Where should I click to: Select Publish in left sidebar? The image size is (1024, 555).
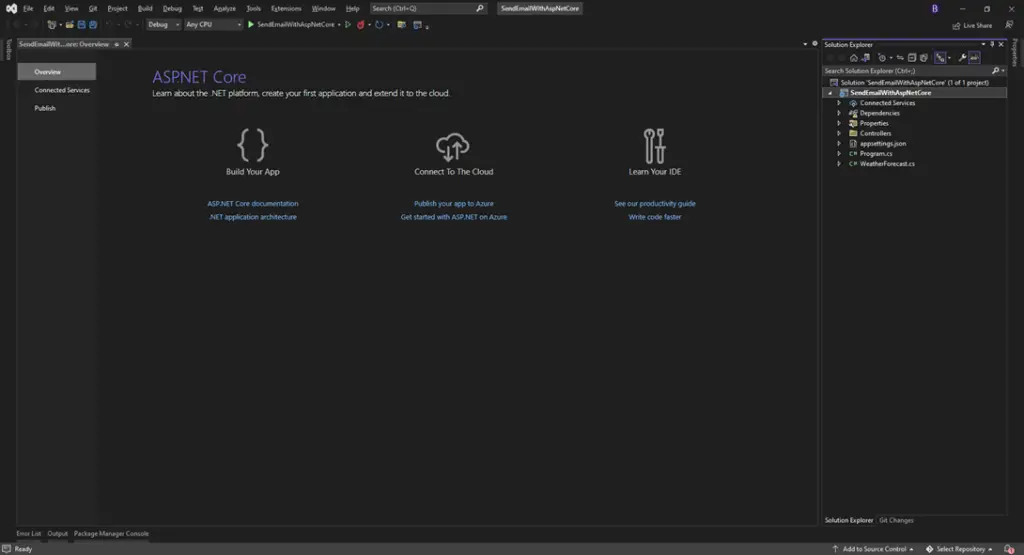coord(45,108)
